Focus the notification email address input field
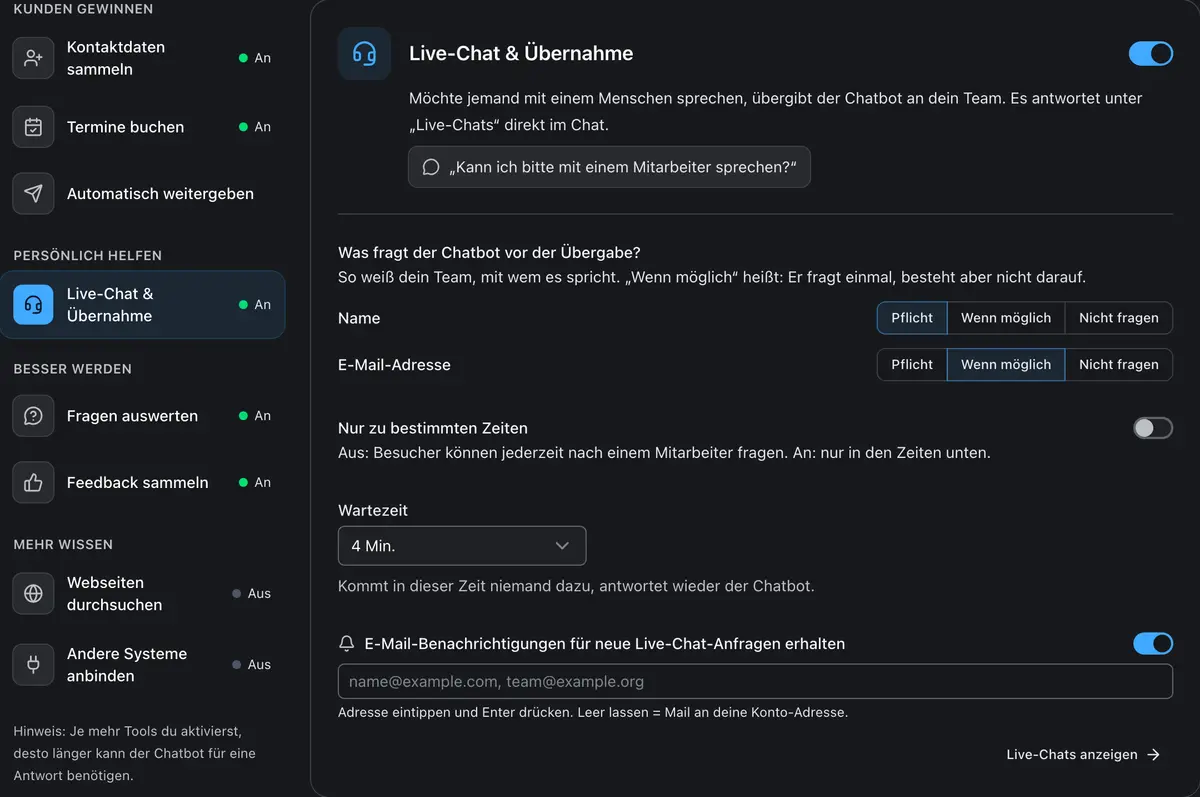Viewport: 1200px width, 797px height. [x=755, y=682]
